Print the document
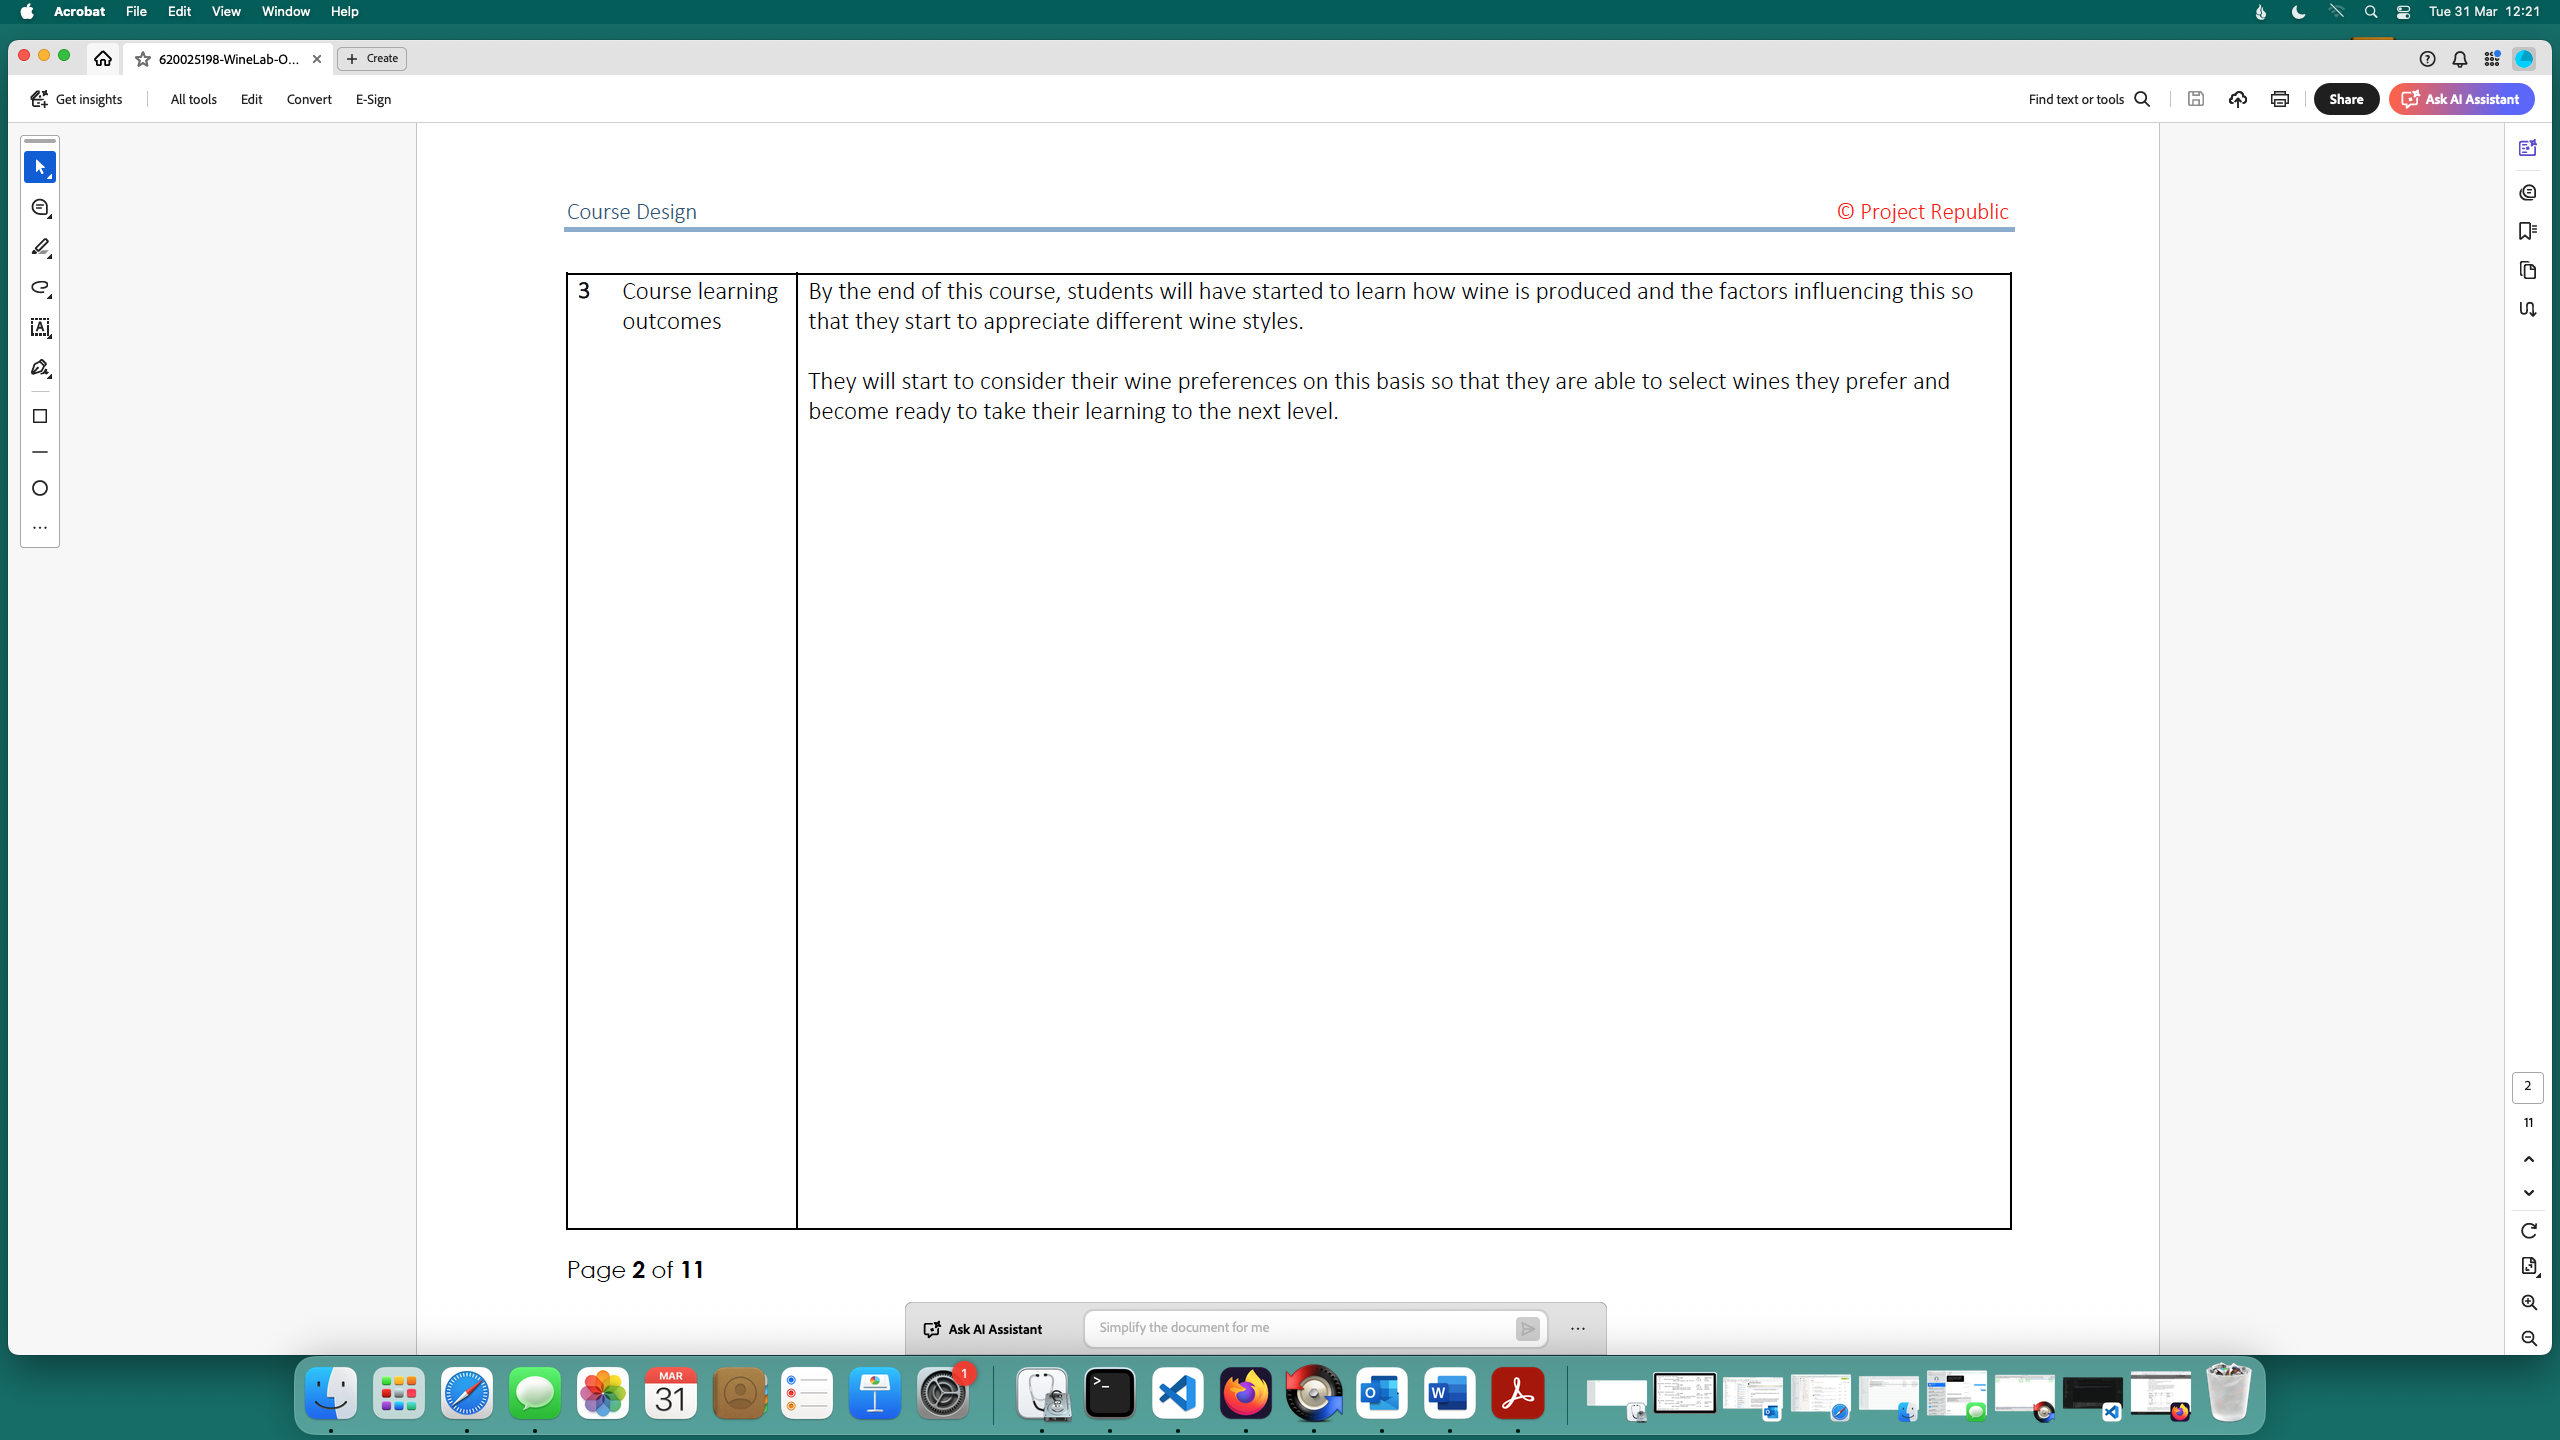Viewport: 2560px width, 1440px height. click(2279, 99)
